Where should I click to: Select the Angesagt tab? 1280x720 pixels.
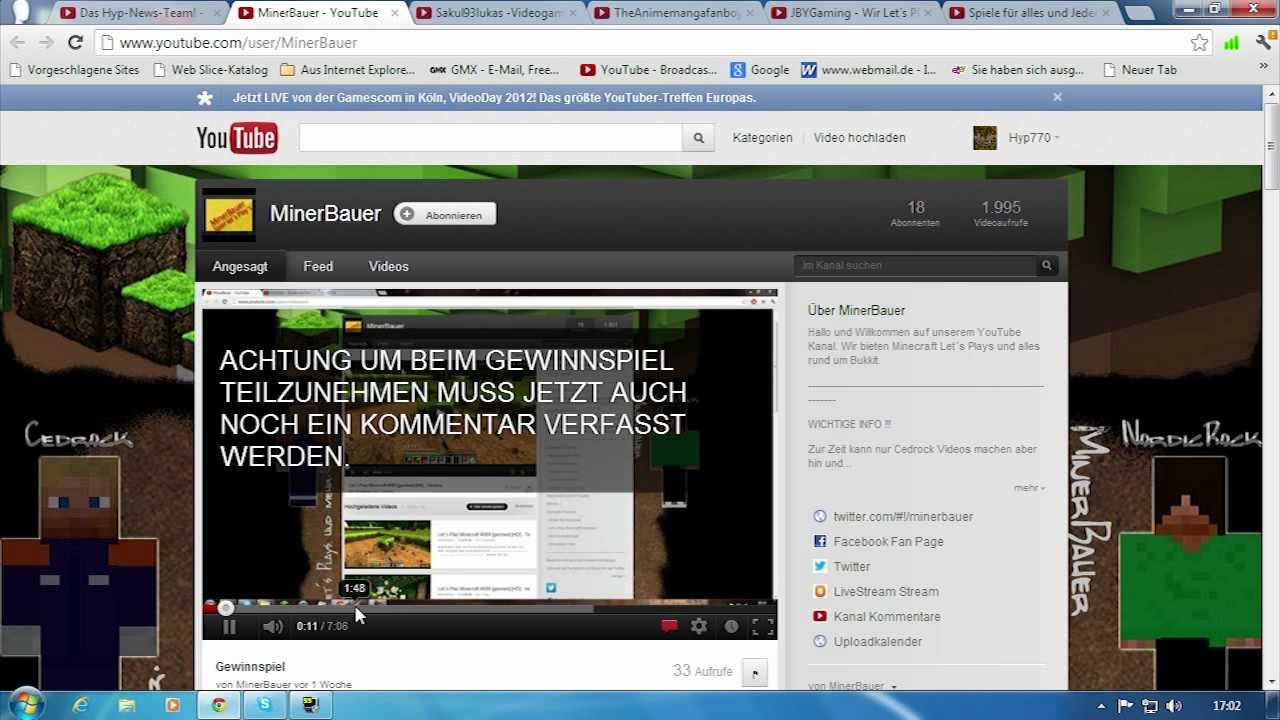point(240,266)
